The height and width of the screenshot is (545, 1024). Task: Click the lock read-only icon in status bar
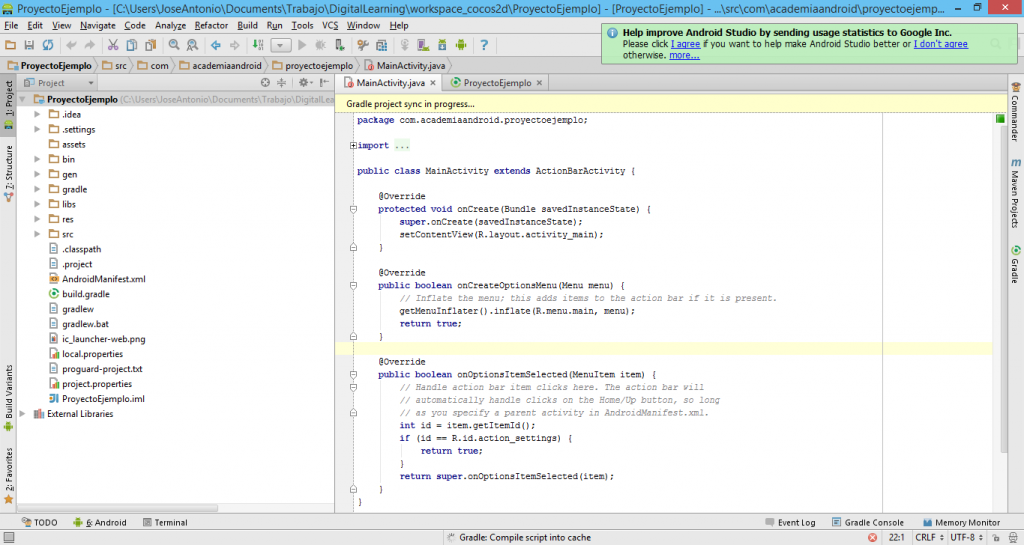(x=996, y=538)
